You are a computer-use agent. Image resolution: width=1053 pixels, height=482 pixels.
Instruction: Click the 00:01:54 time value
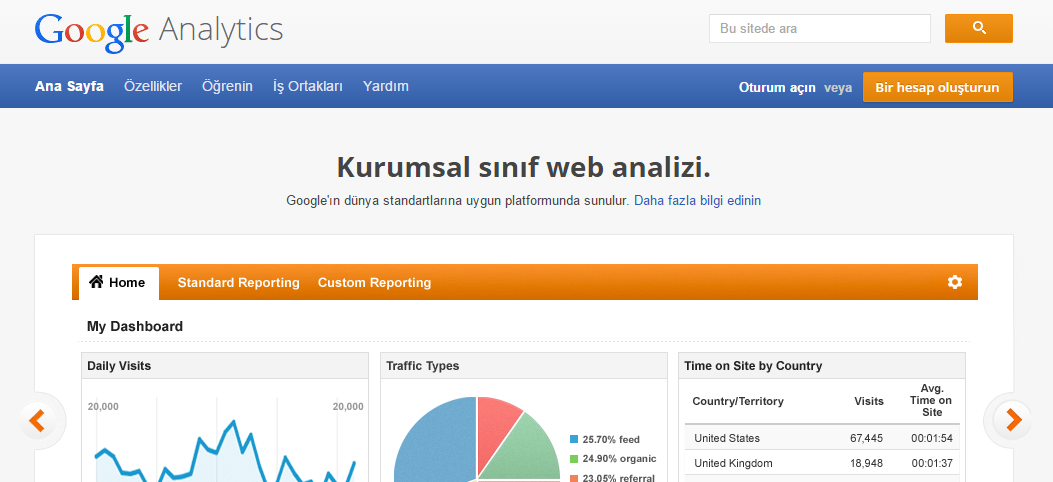tap(933, 438)
